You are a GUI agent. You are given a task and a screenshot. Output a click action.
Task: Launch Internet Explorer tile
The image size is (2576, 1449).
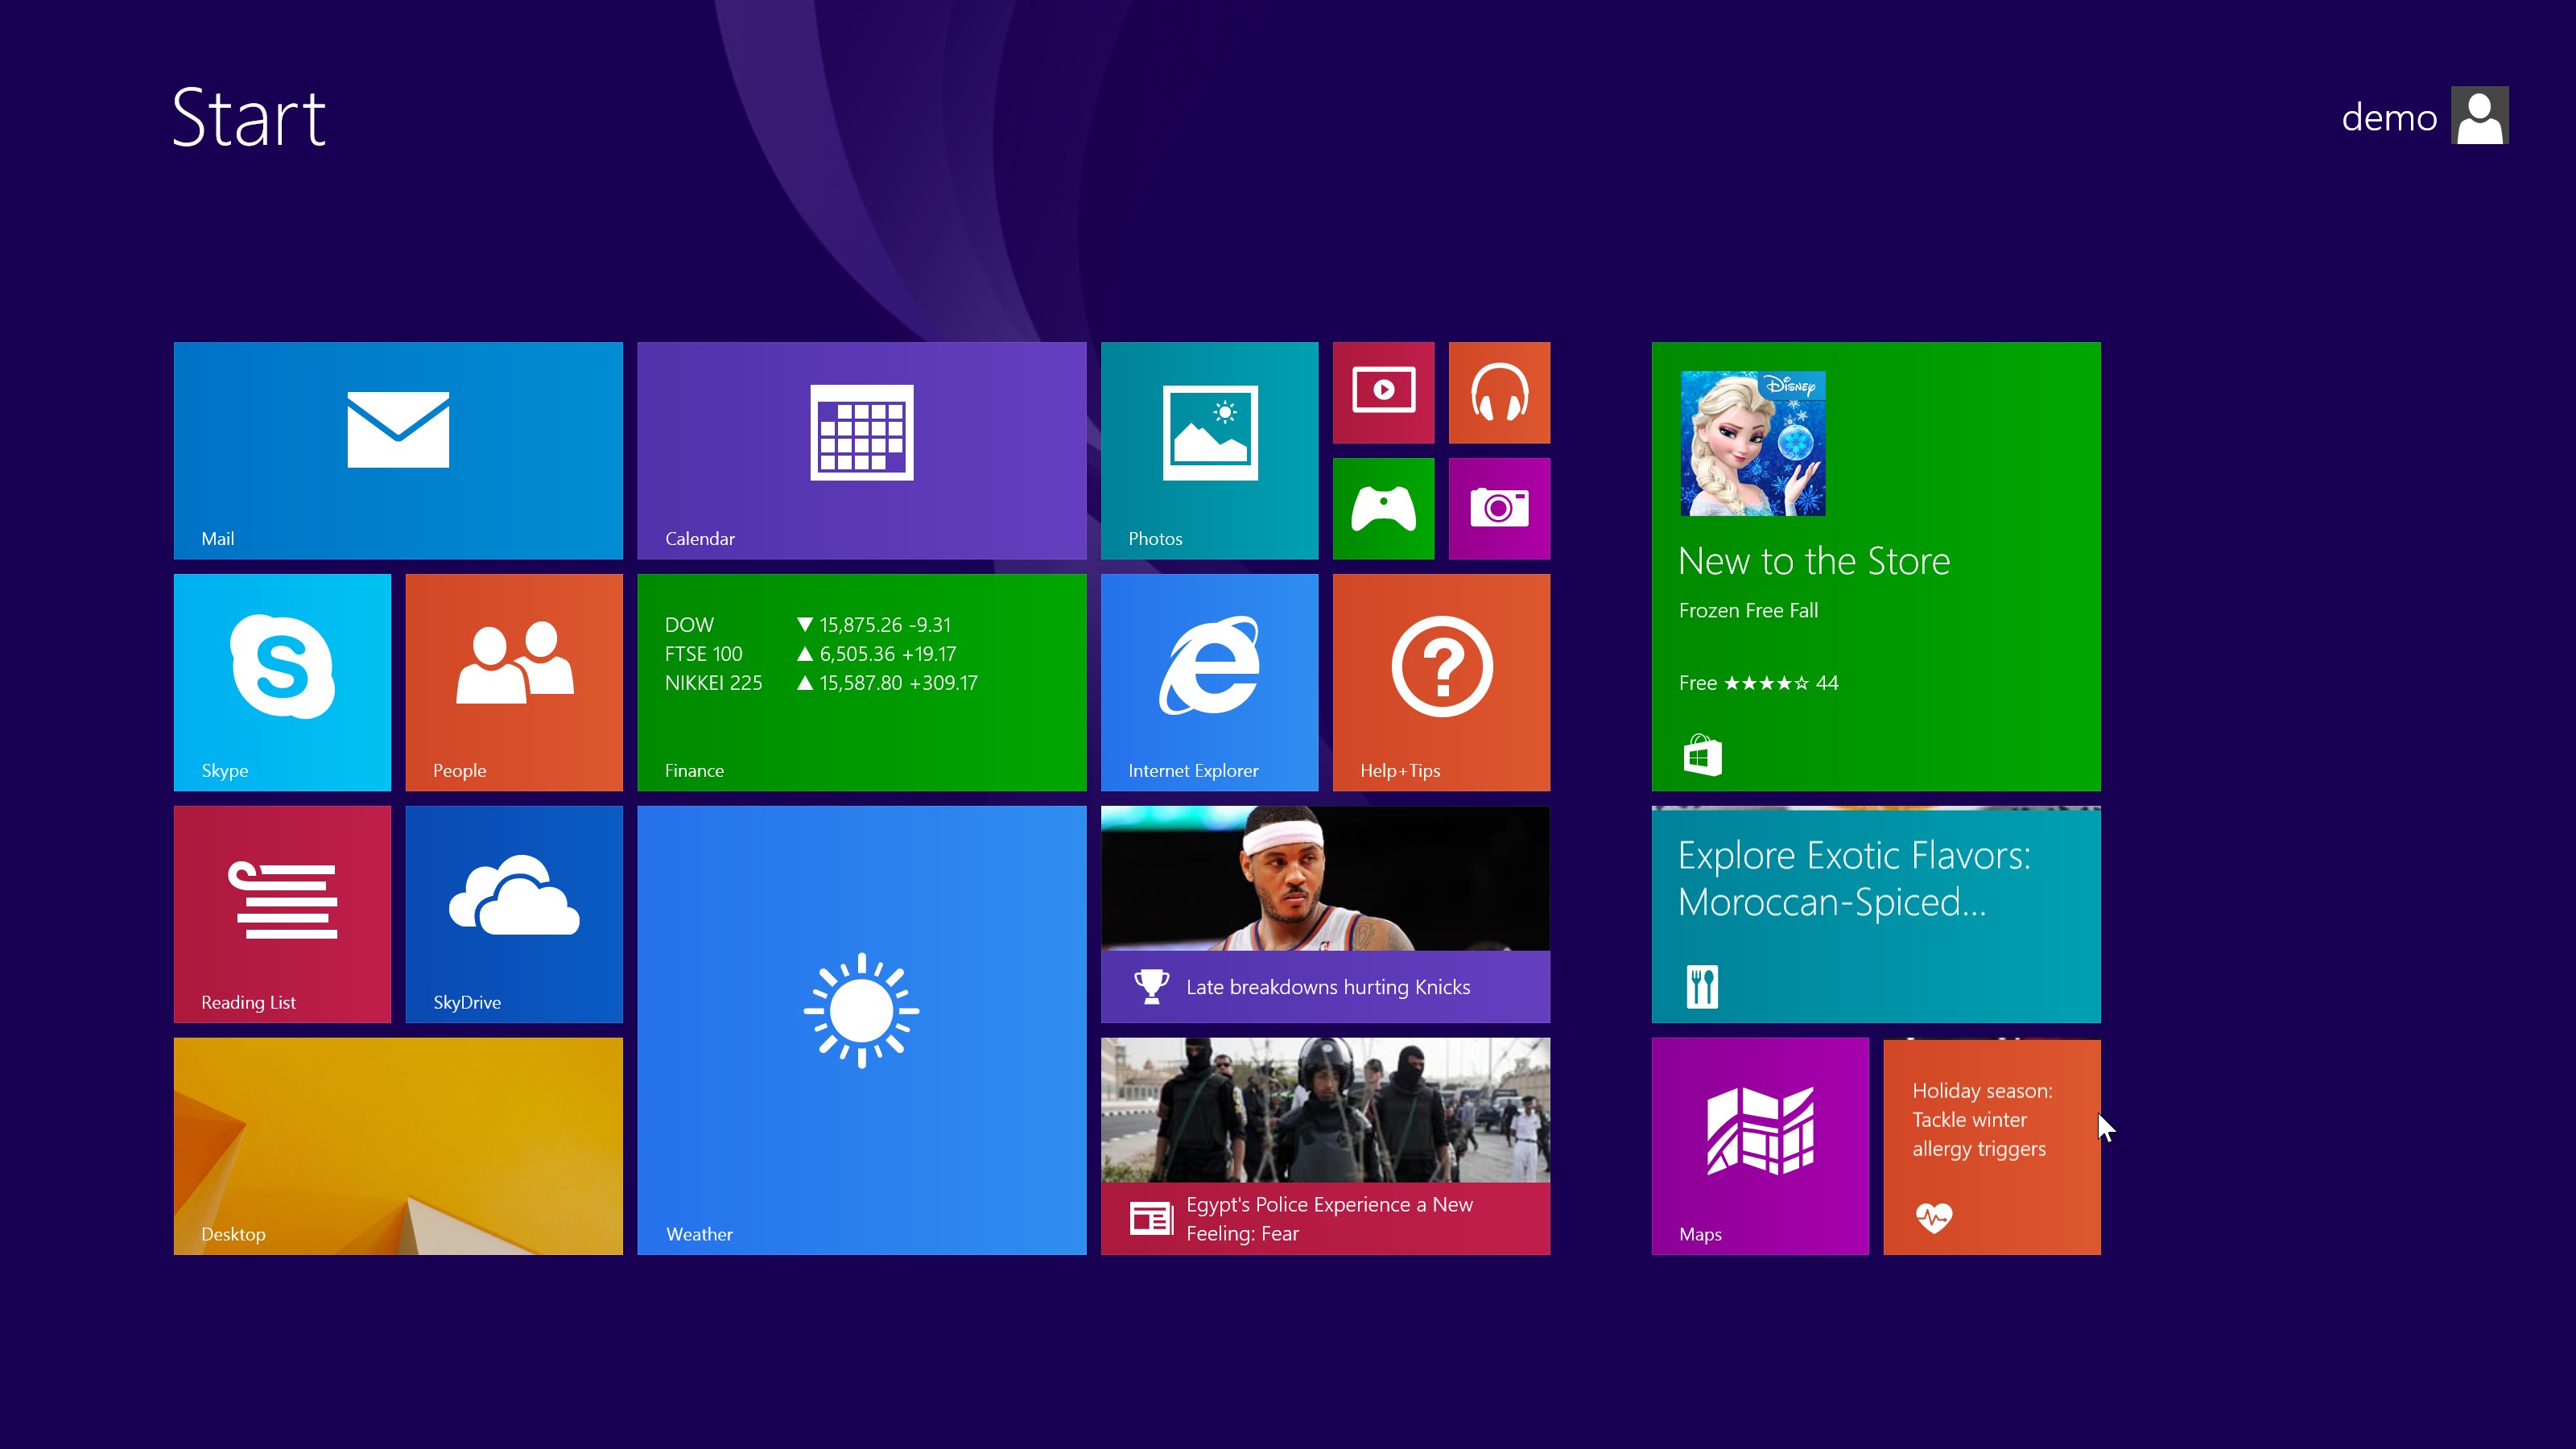(x=1209, y=682)
